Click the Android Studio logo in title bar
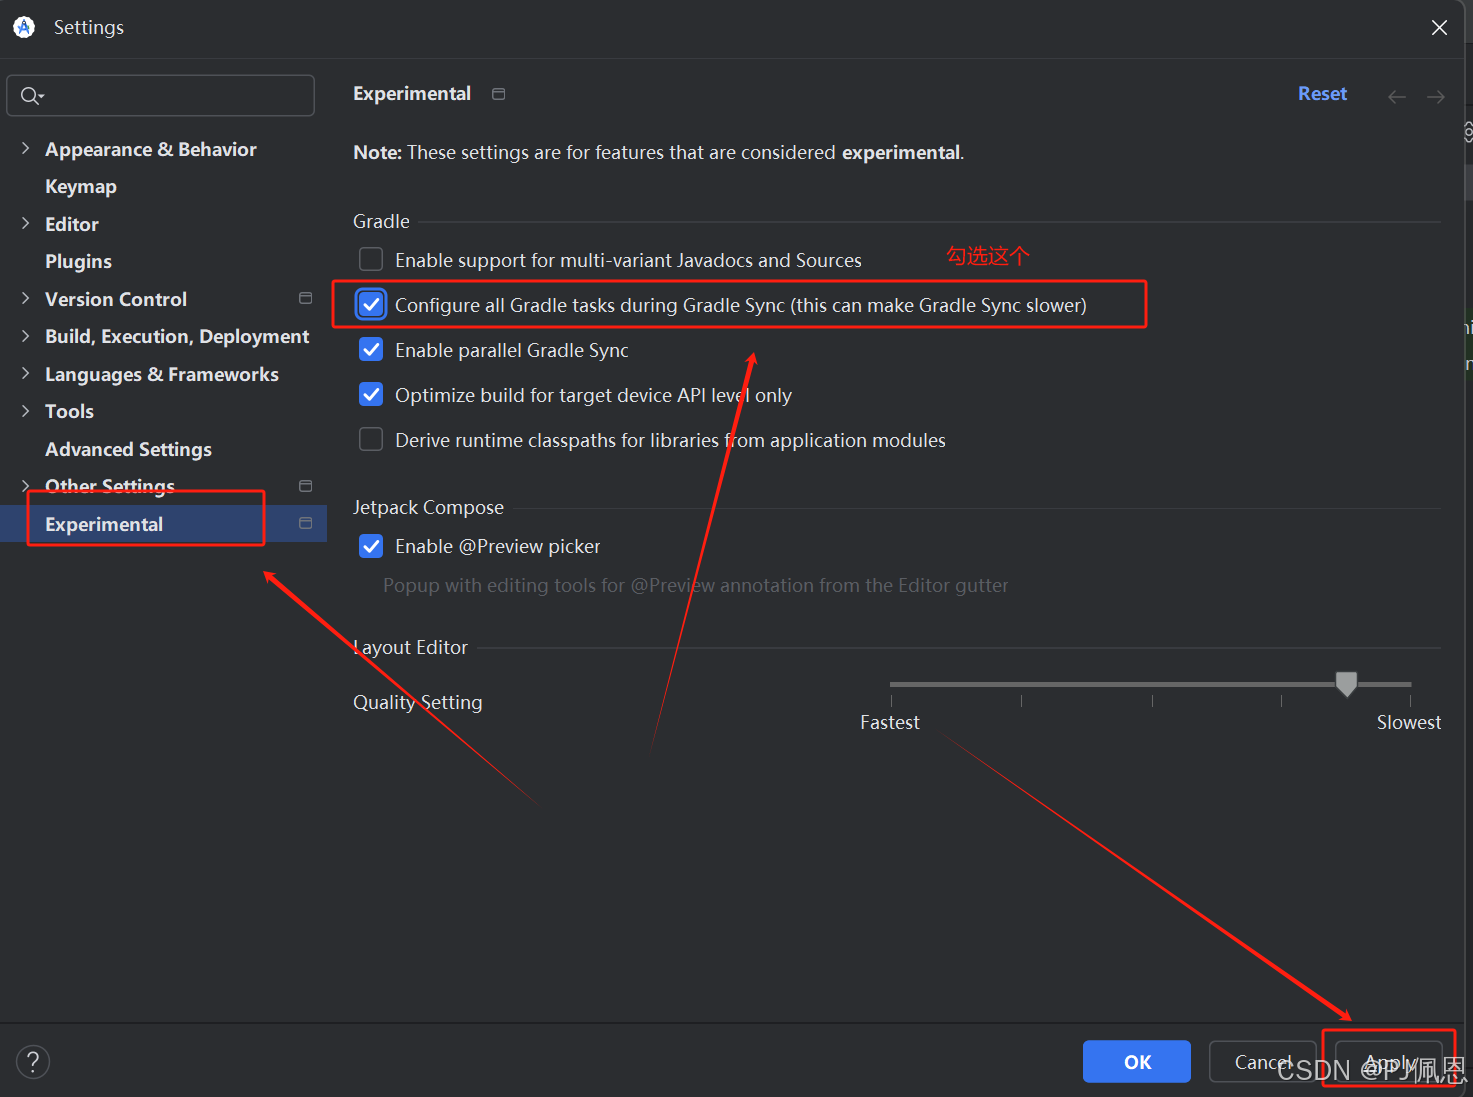 (x=23, y=27)
